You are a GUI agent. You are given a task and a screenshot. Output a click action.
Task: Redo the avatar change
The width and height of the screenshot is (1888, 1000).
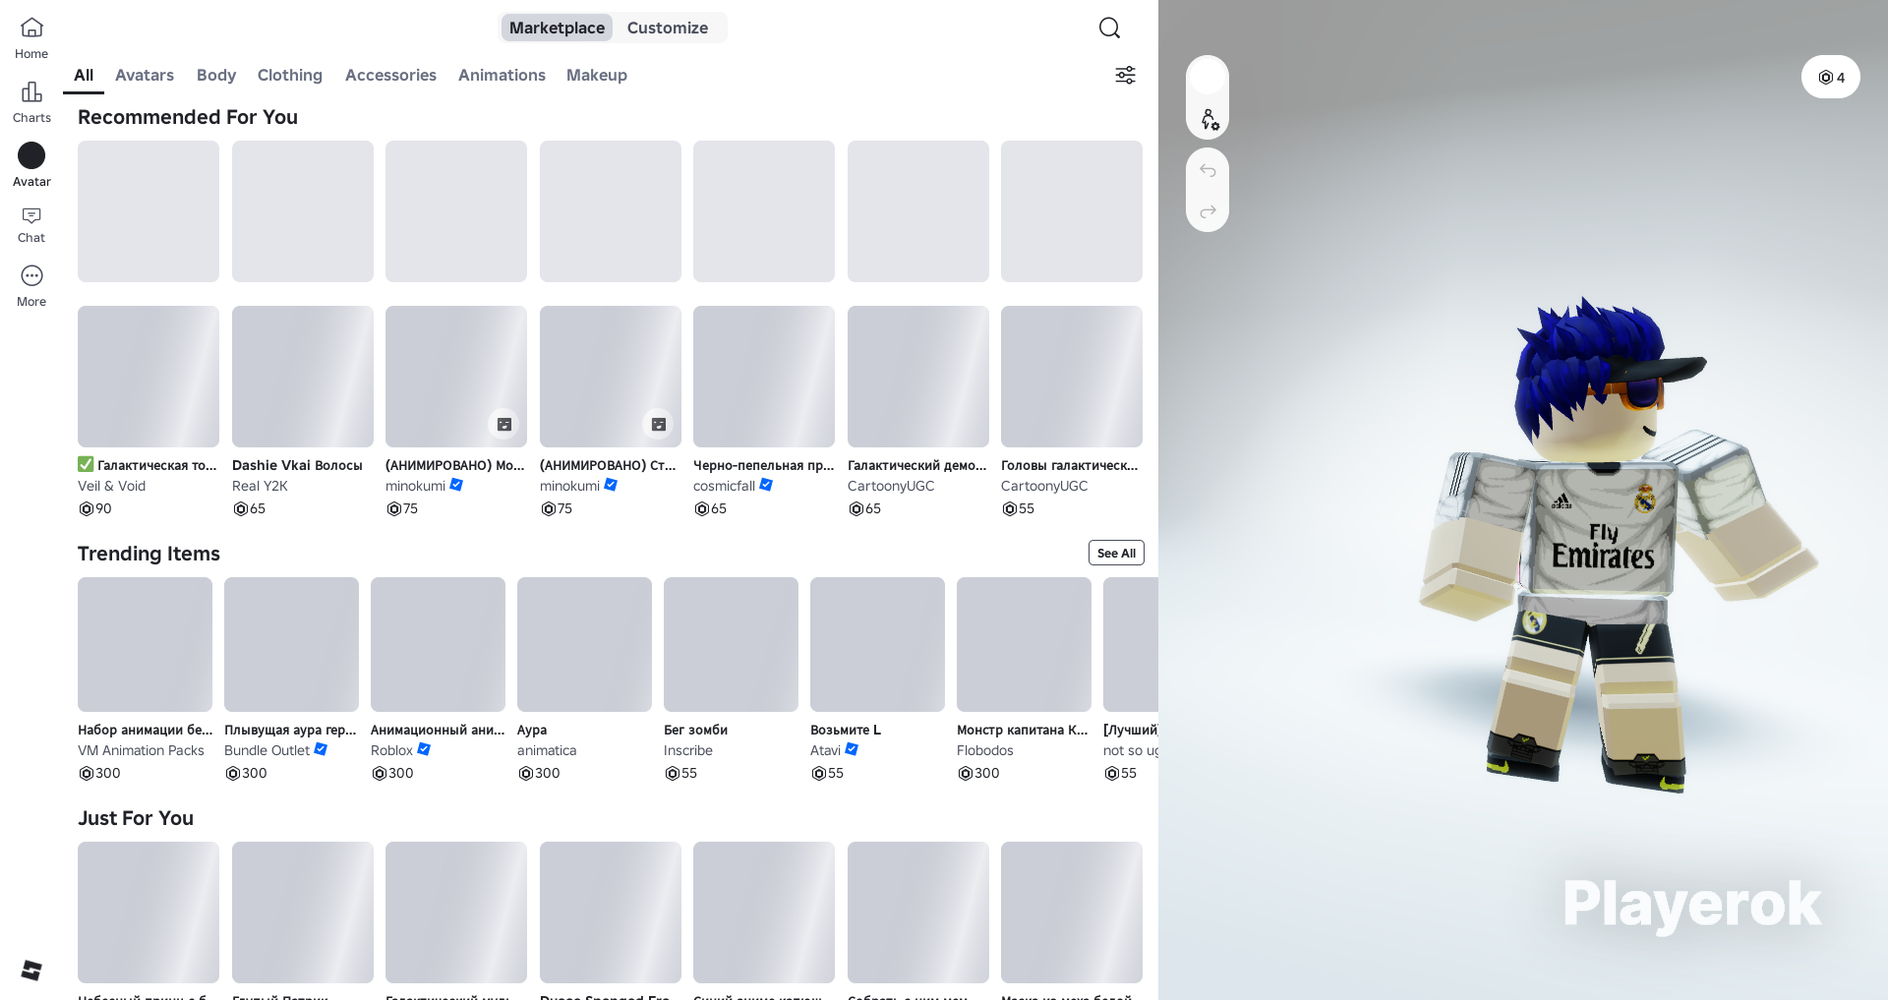1208,211
